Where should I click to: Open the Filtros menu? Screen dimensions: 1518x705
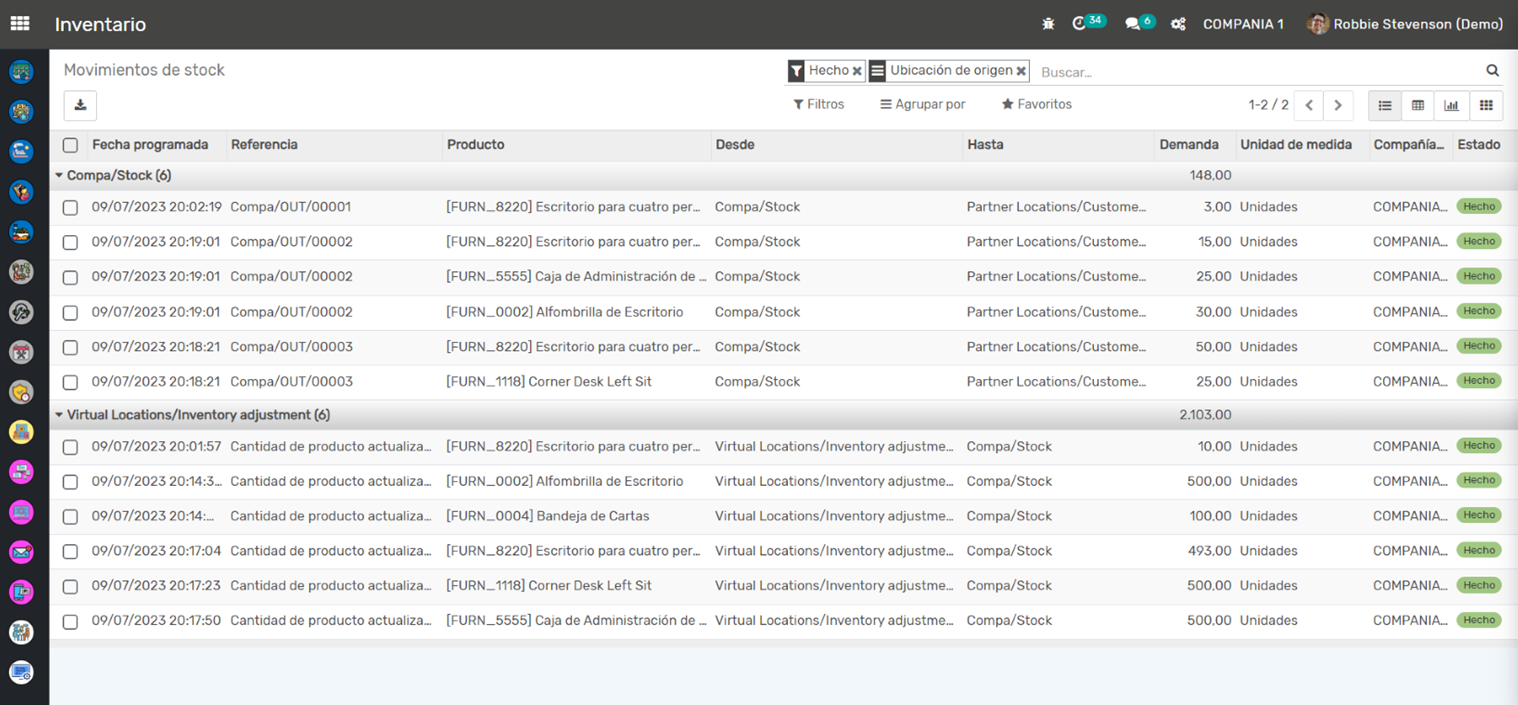click(819, 104)
